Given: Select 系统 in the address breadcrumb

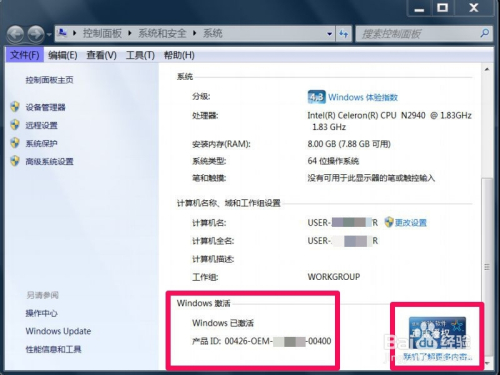Looking at the screenshot, I should tap(213, 33).
